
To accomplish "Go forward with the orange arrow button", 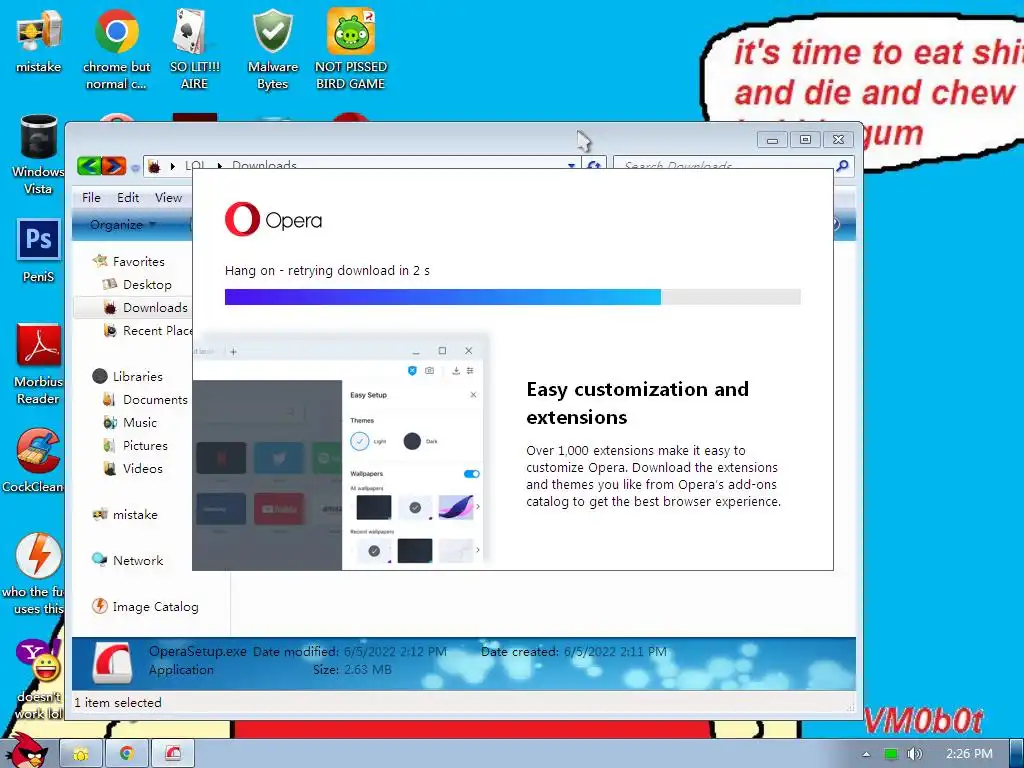I will [114, 166].
